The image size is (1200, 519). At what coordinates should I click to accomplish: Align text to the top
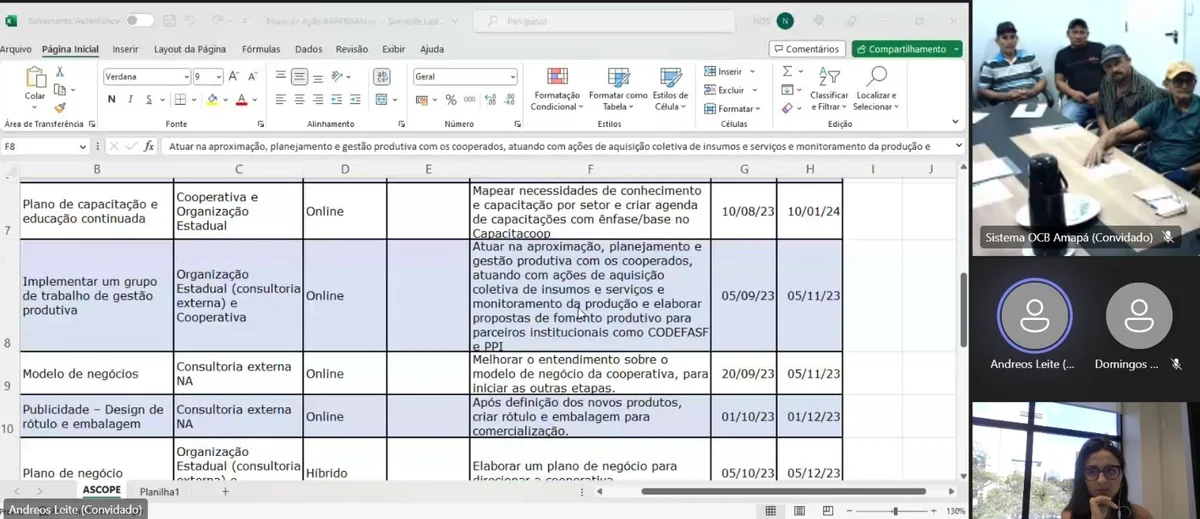[x=281, y=76]
